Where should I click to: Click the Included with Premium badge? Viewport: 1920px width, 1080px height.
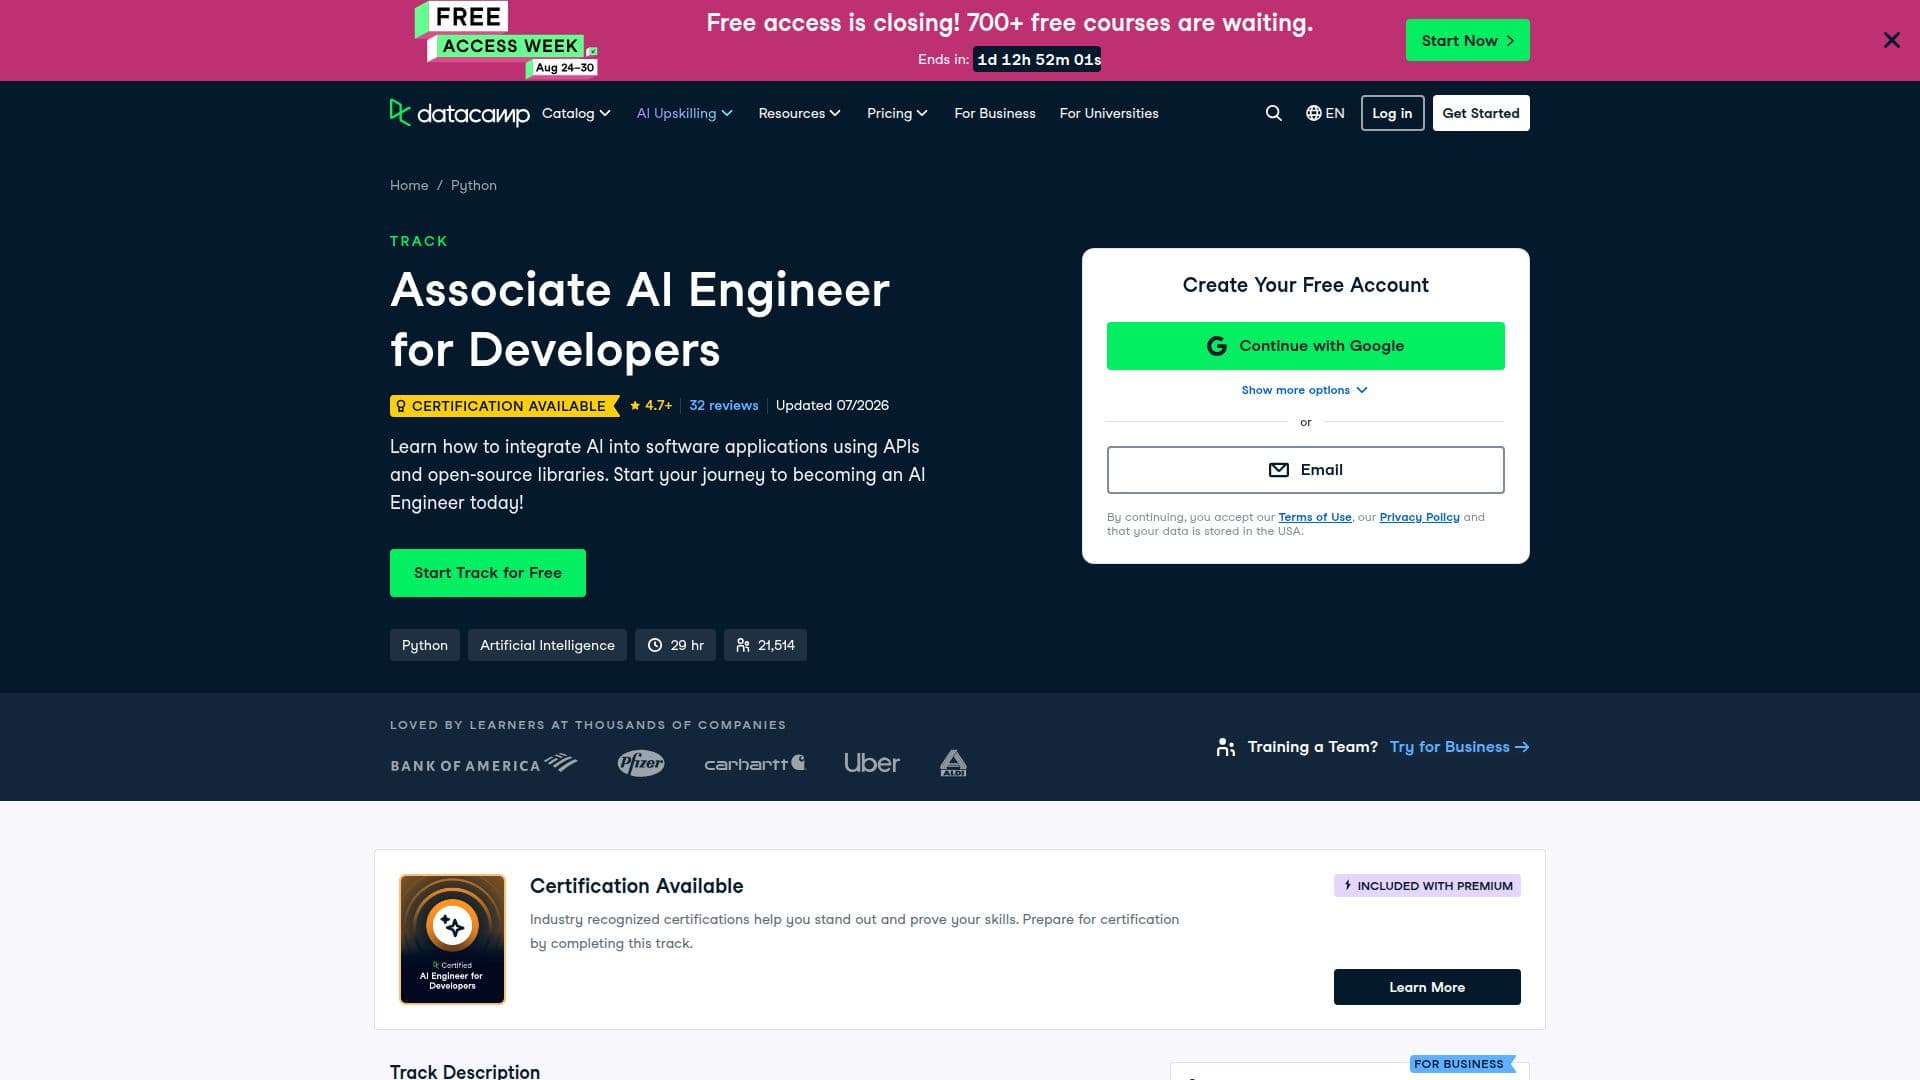point(1427,886)
